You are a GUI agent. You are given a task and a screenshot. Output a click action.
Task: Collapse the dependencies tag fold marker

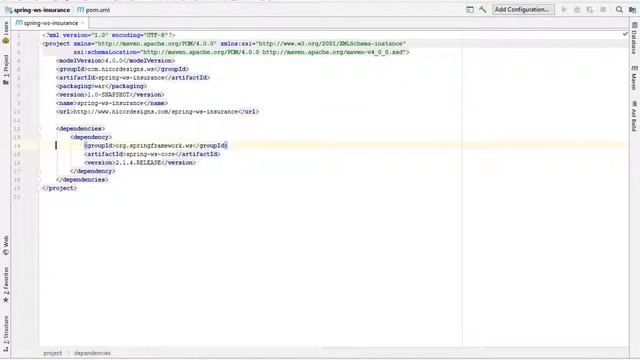pyautogui.click(x=39, y=129)
